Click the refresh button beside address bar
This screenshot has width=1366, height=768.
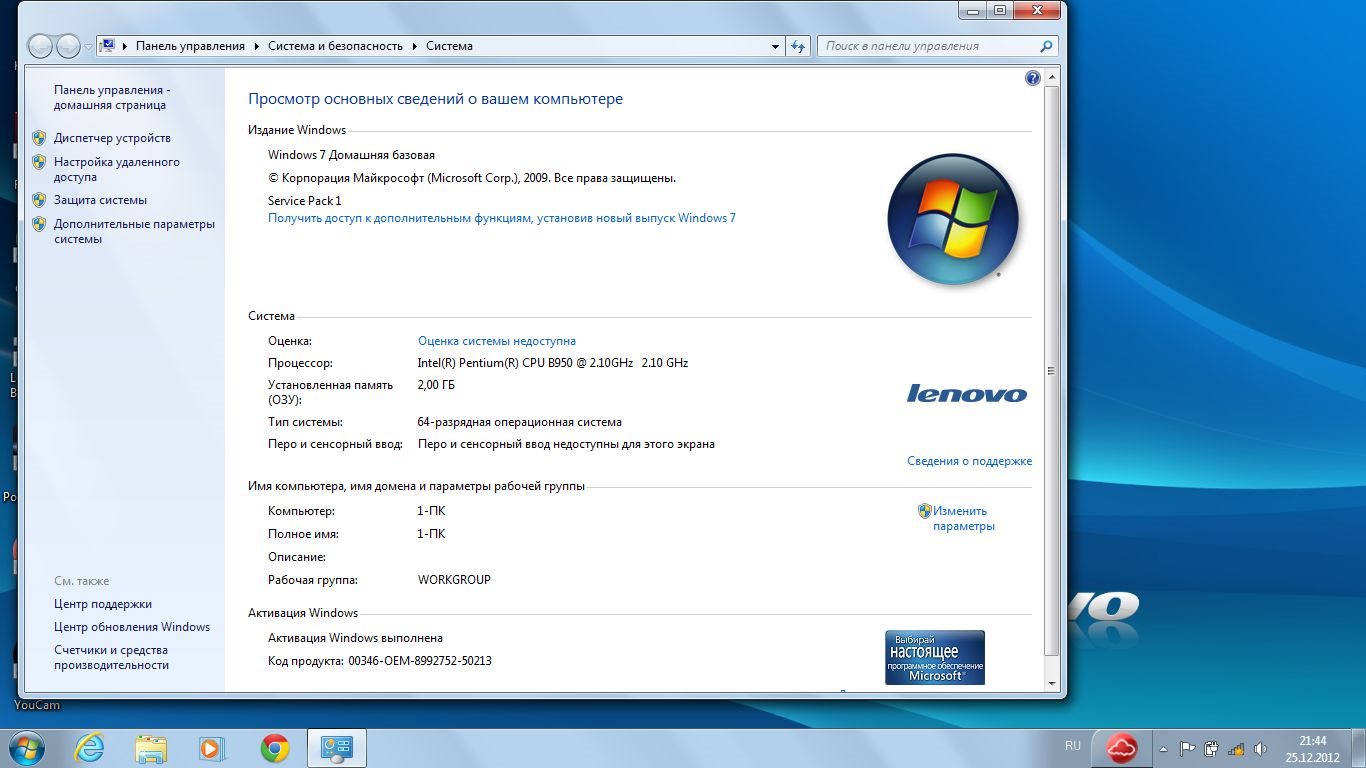click(x=798, y=46)
